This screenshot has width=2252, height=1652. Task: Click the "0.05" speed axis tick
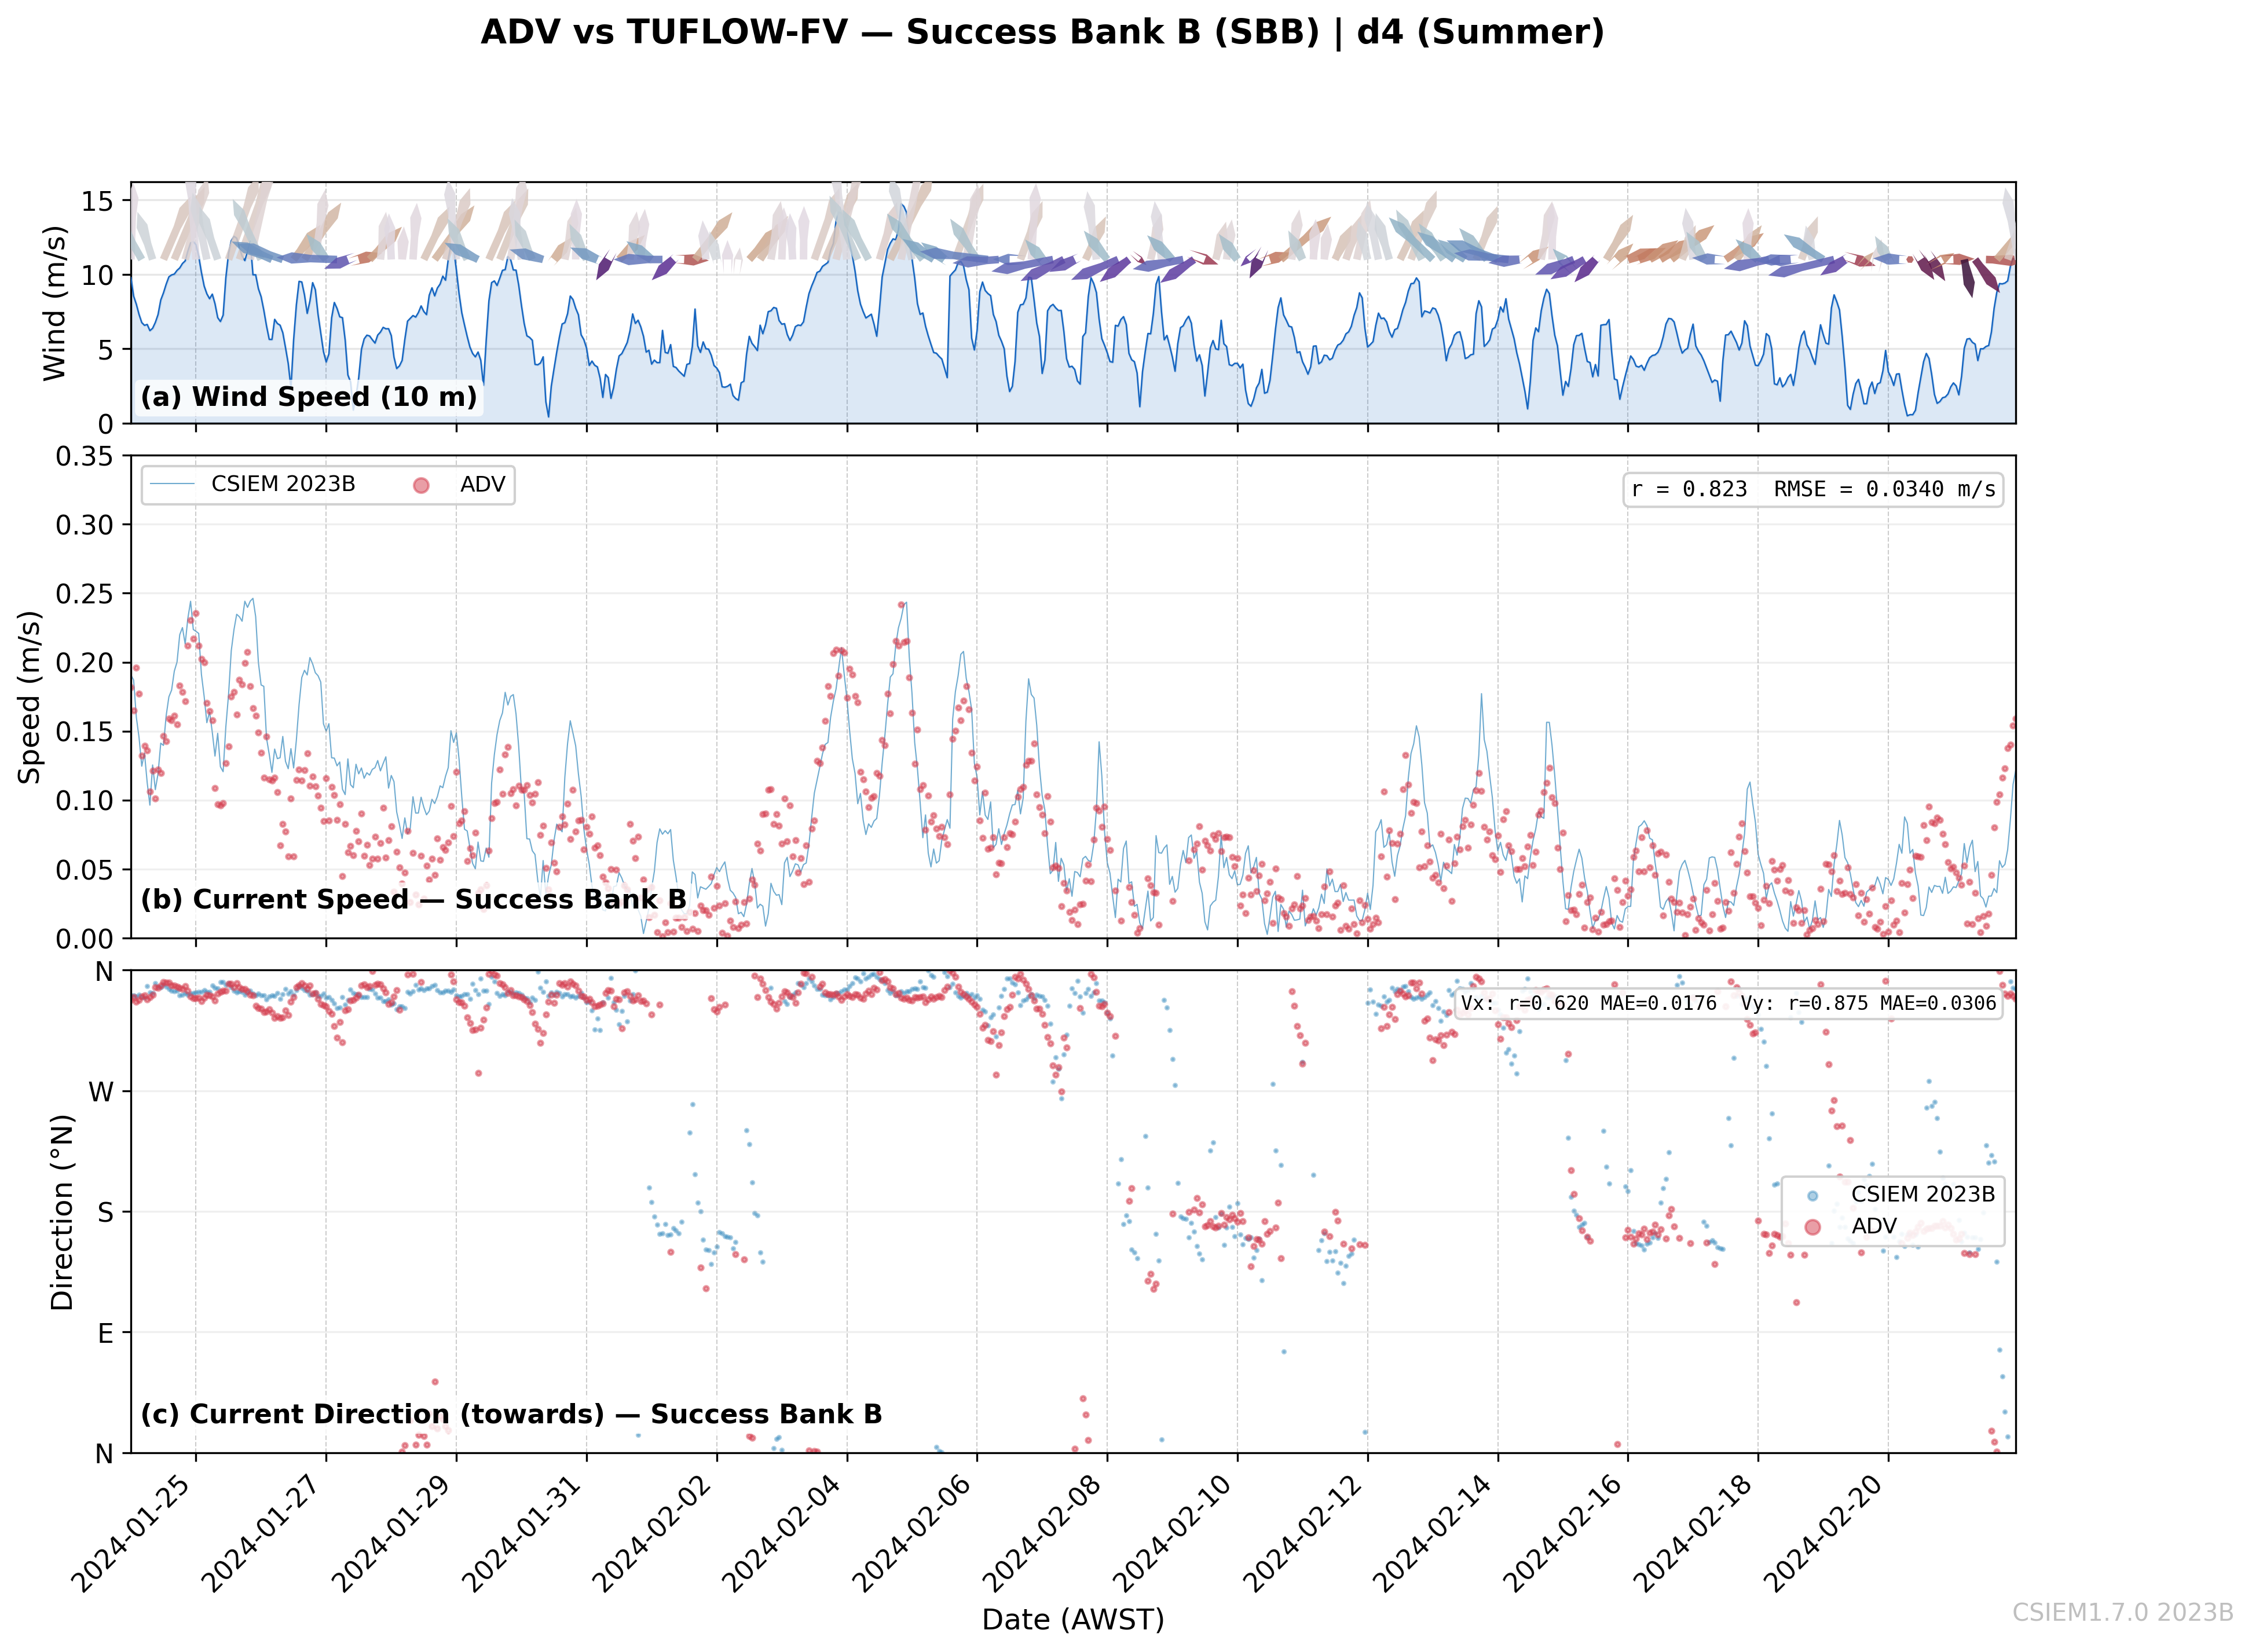click(x=85, y=870)
